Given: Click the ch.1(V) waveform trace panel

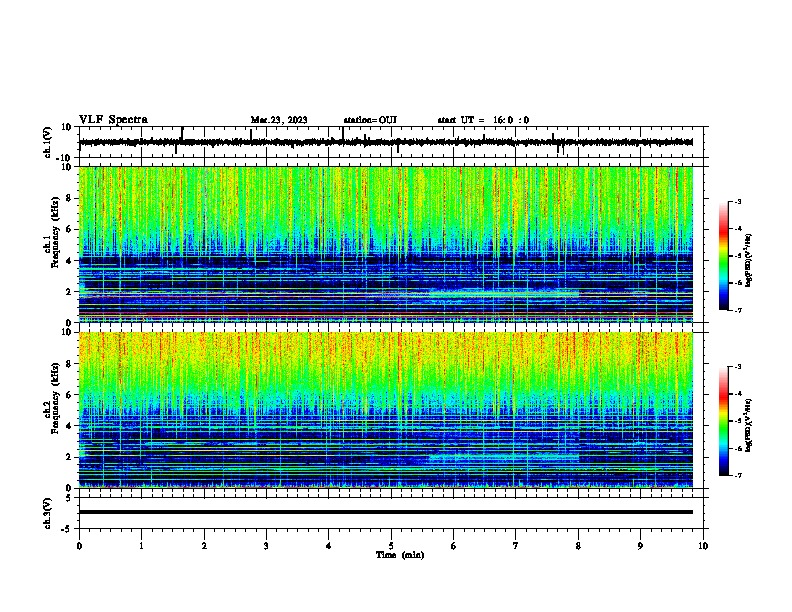Looking at the screenshot, I should [x=393, y=142].
